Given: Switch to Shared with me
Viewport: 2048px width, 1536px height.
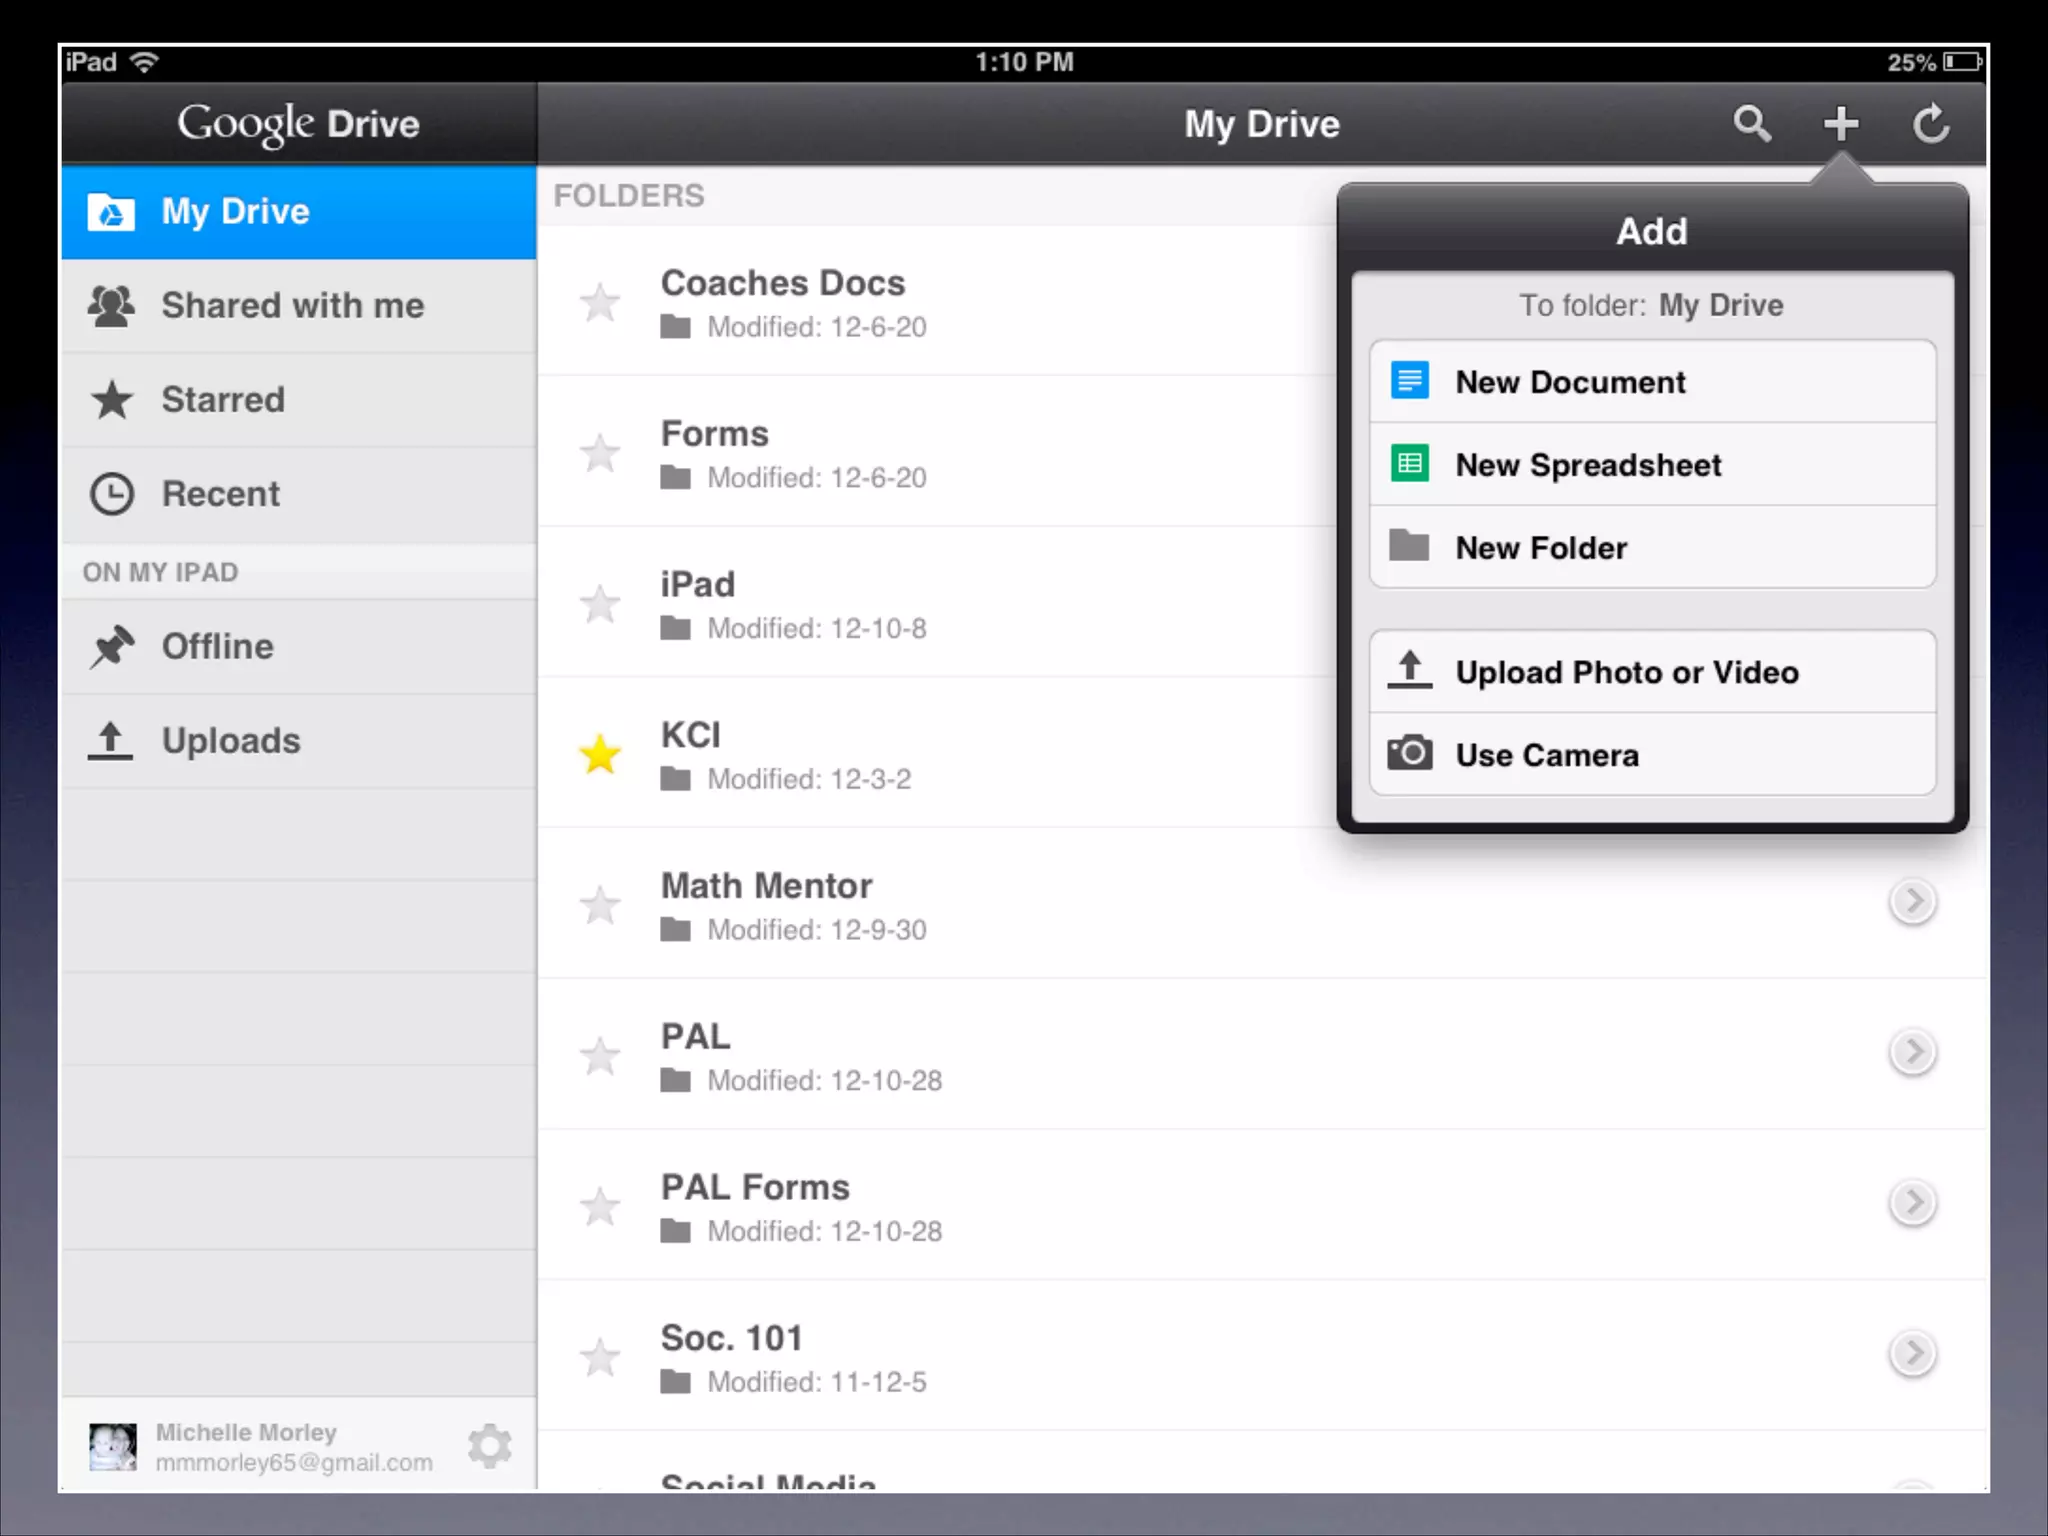Looking at the screenshot, I should point(293,306).
